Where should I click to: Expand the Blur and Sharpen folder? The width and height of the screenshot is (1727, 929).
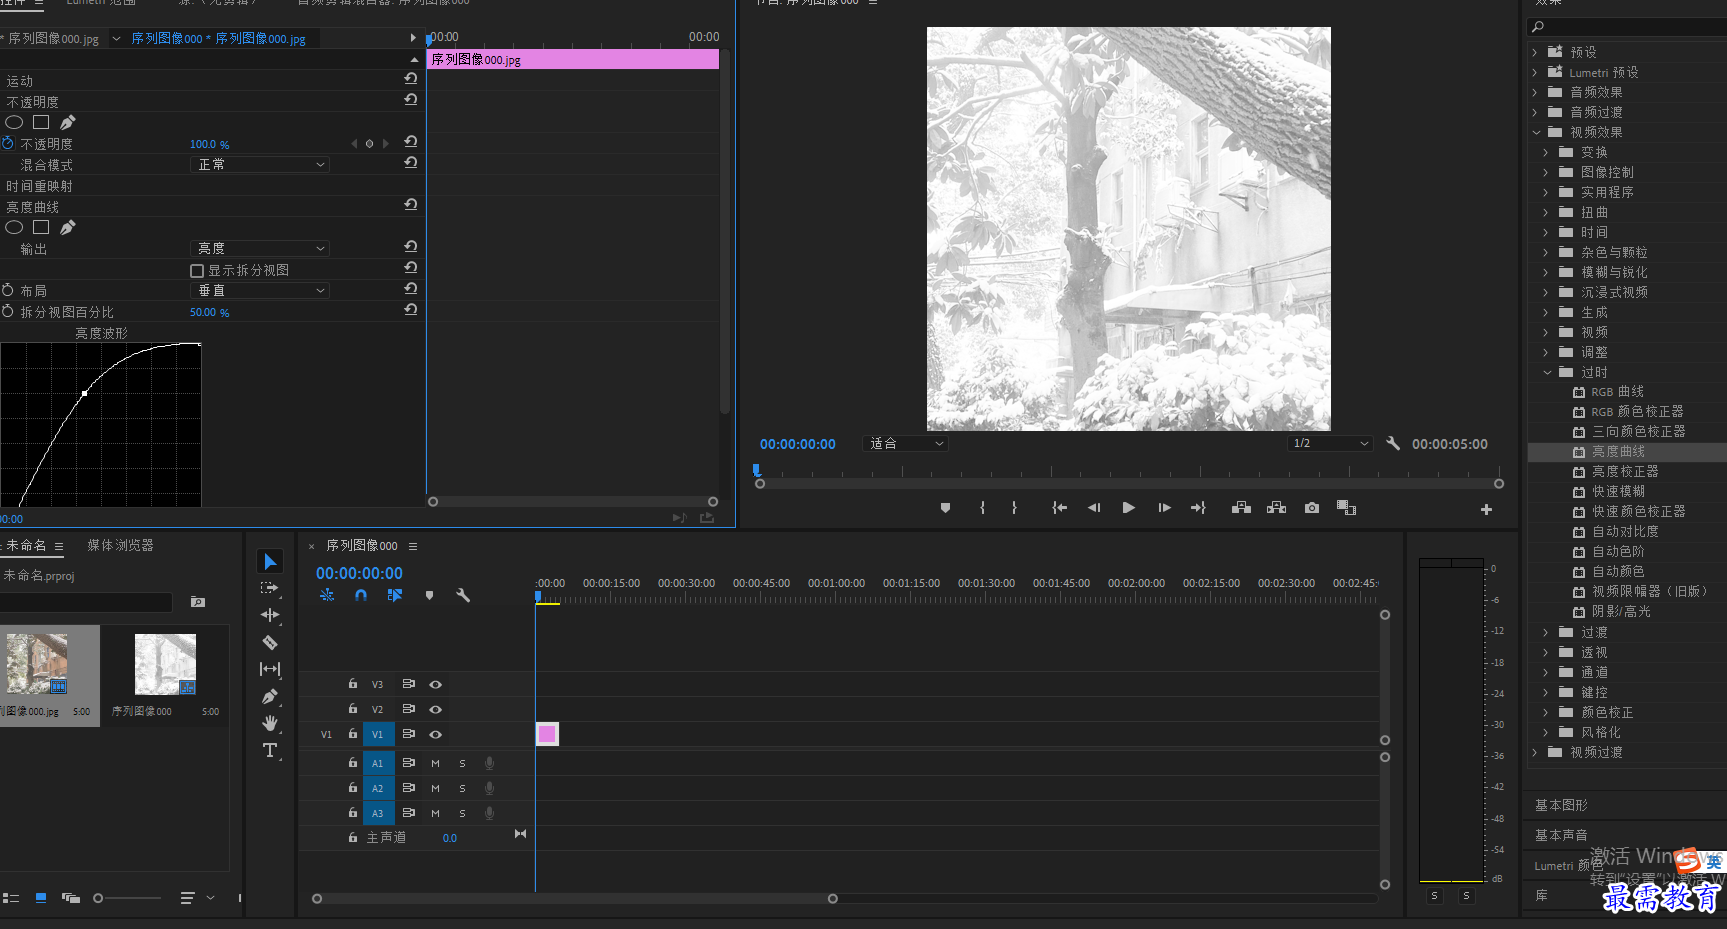point(1546,272)
